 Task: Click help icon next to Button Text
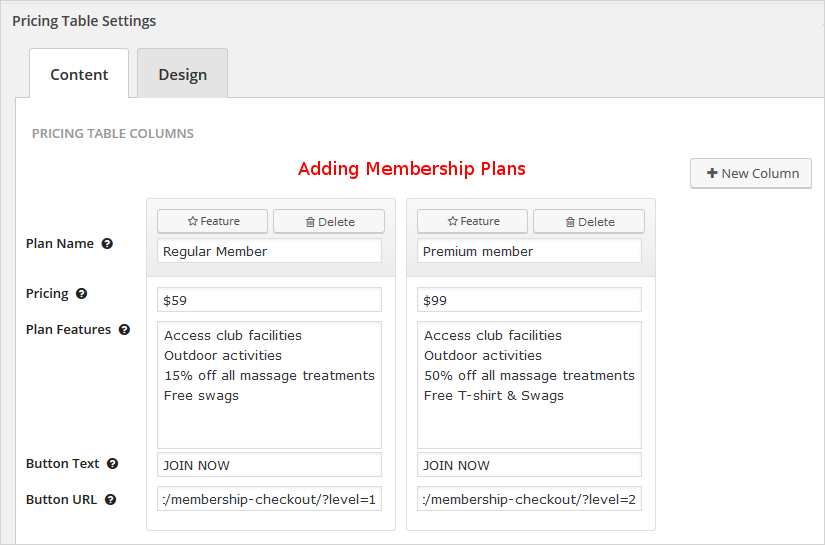[x=113, y=464]
